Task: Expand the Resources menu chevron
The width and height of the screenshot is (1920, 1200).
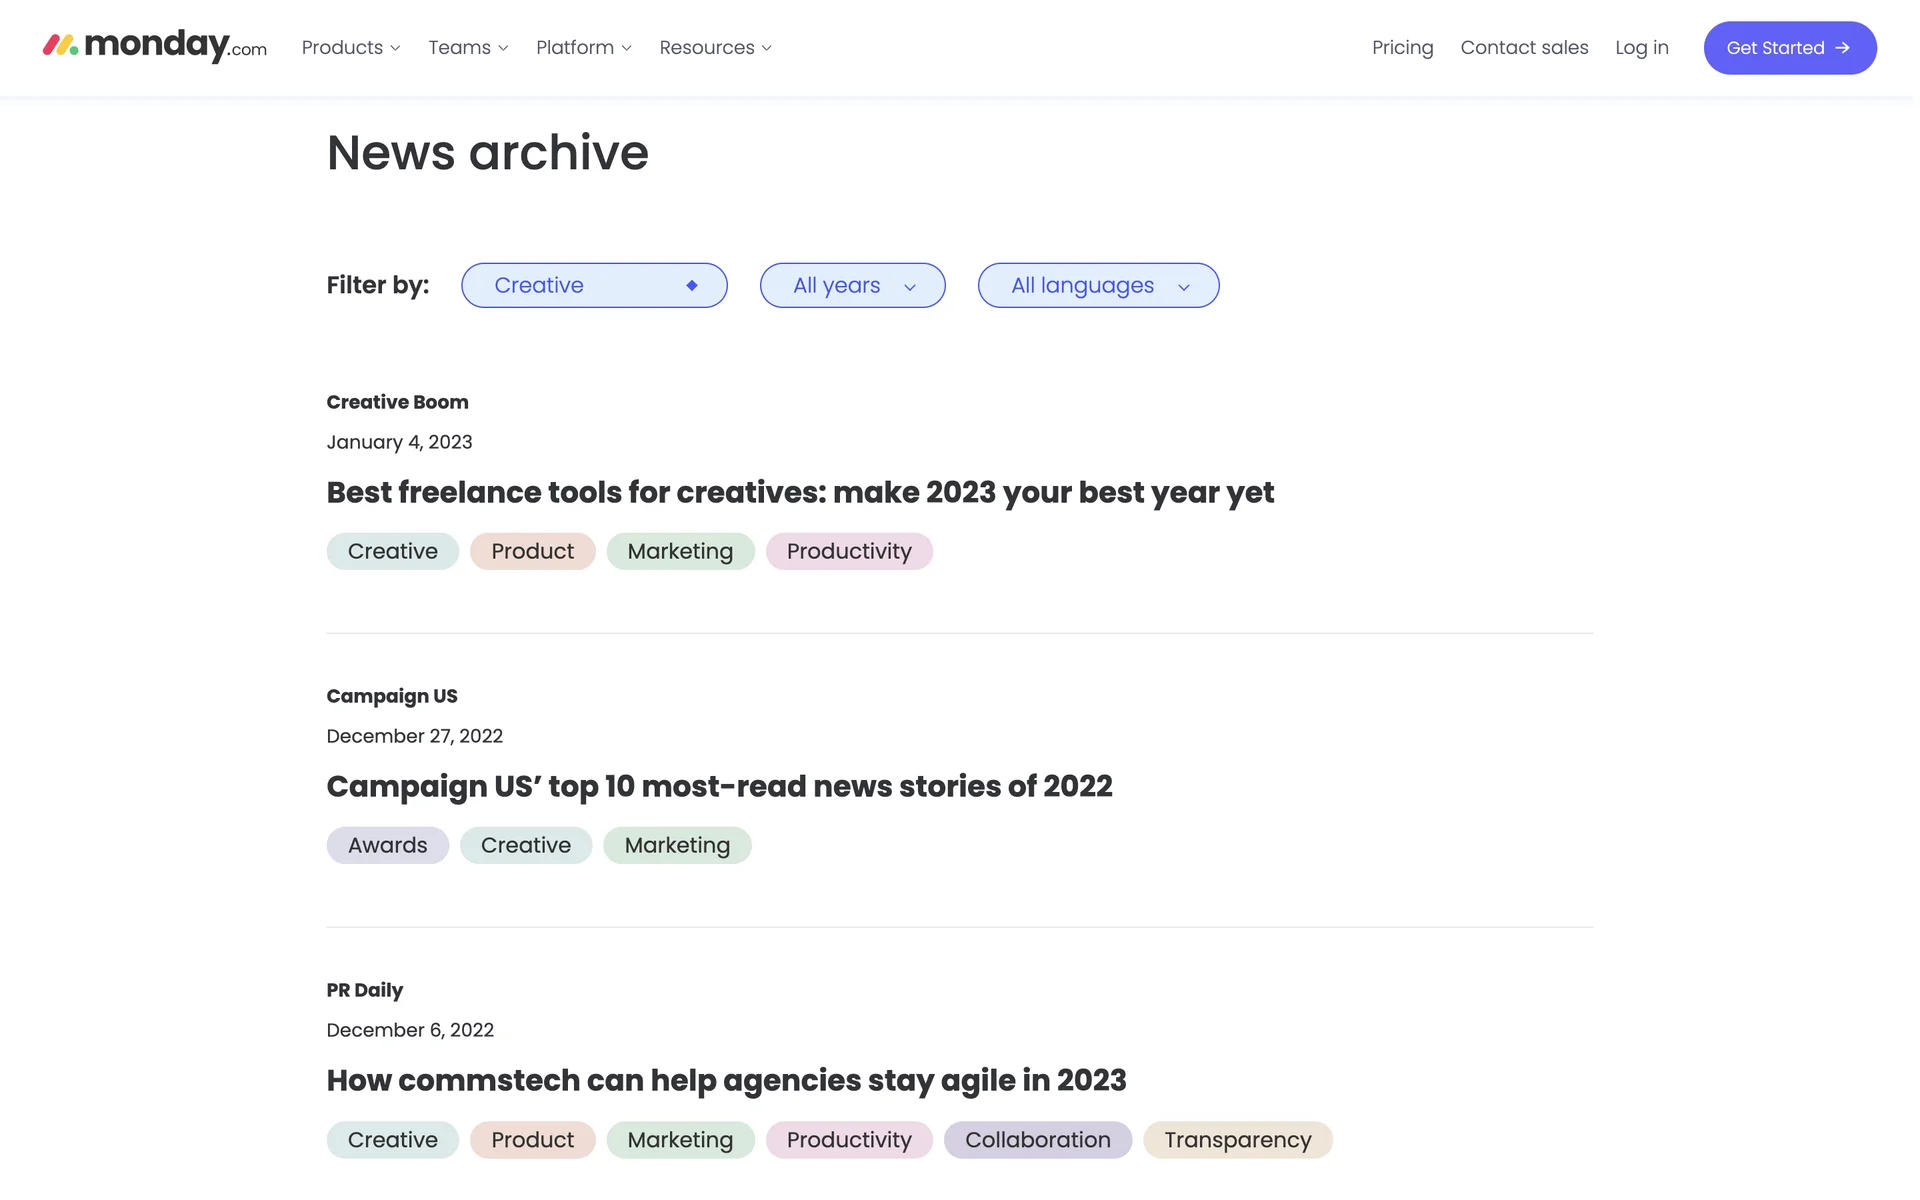Action: [x=767, y=48]
